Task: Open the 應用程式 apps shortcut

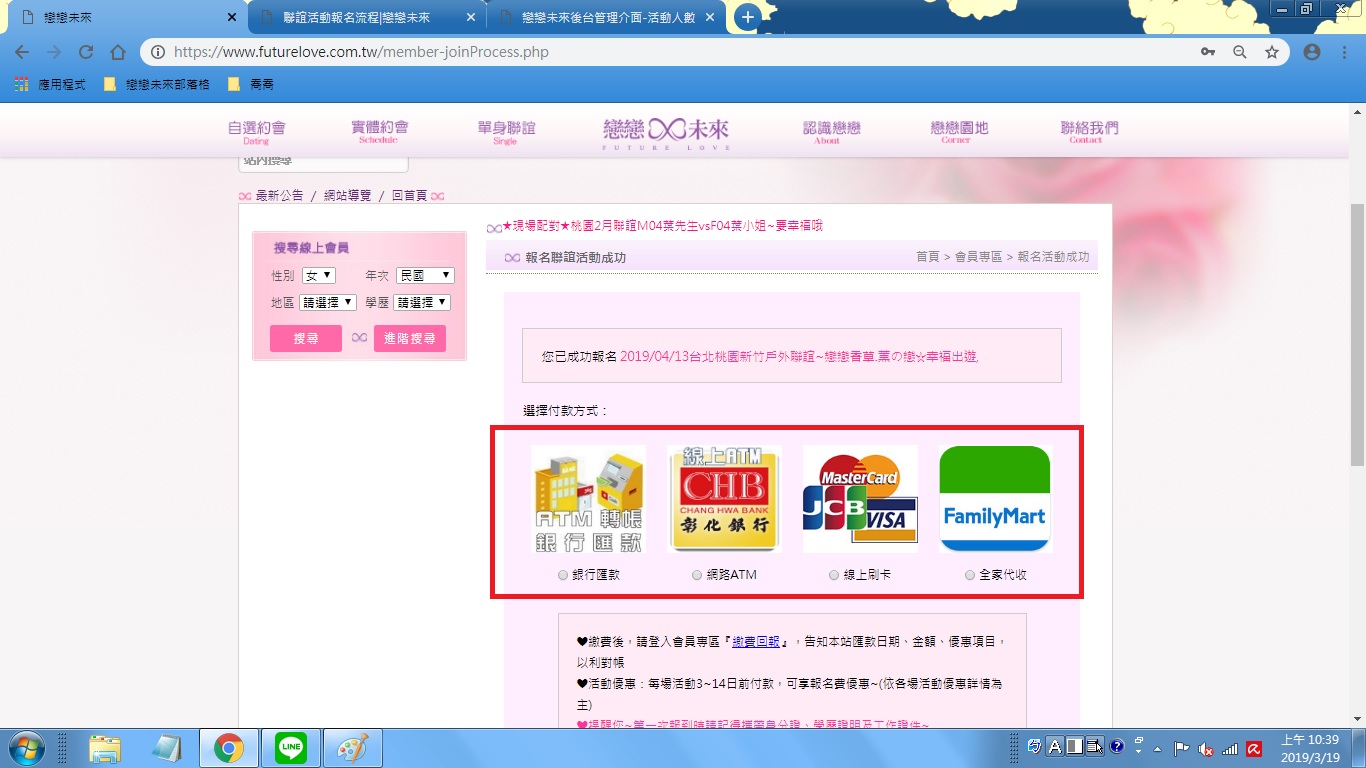Action: tap(51, 84)
